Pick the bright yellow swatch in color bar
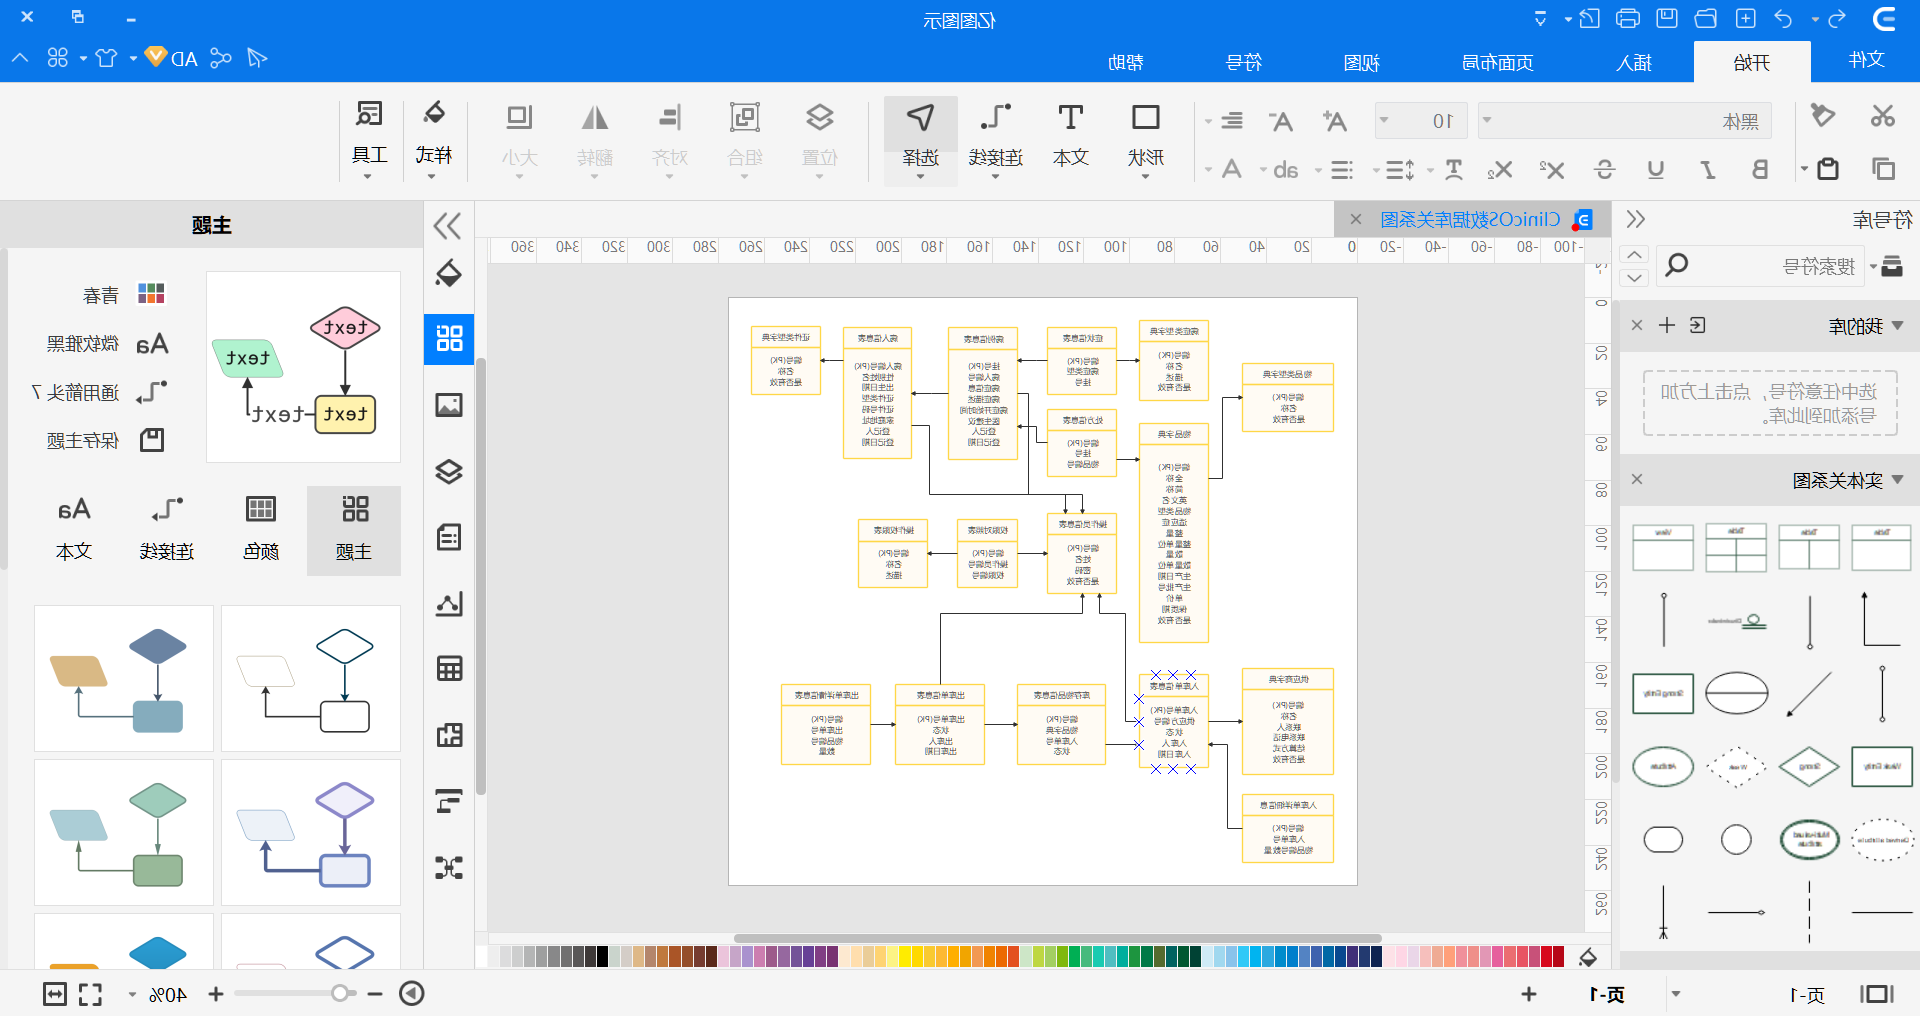 tap(904, 957)
